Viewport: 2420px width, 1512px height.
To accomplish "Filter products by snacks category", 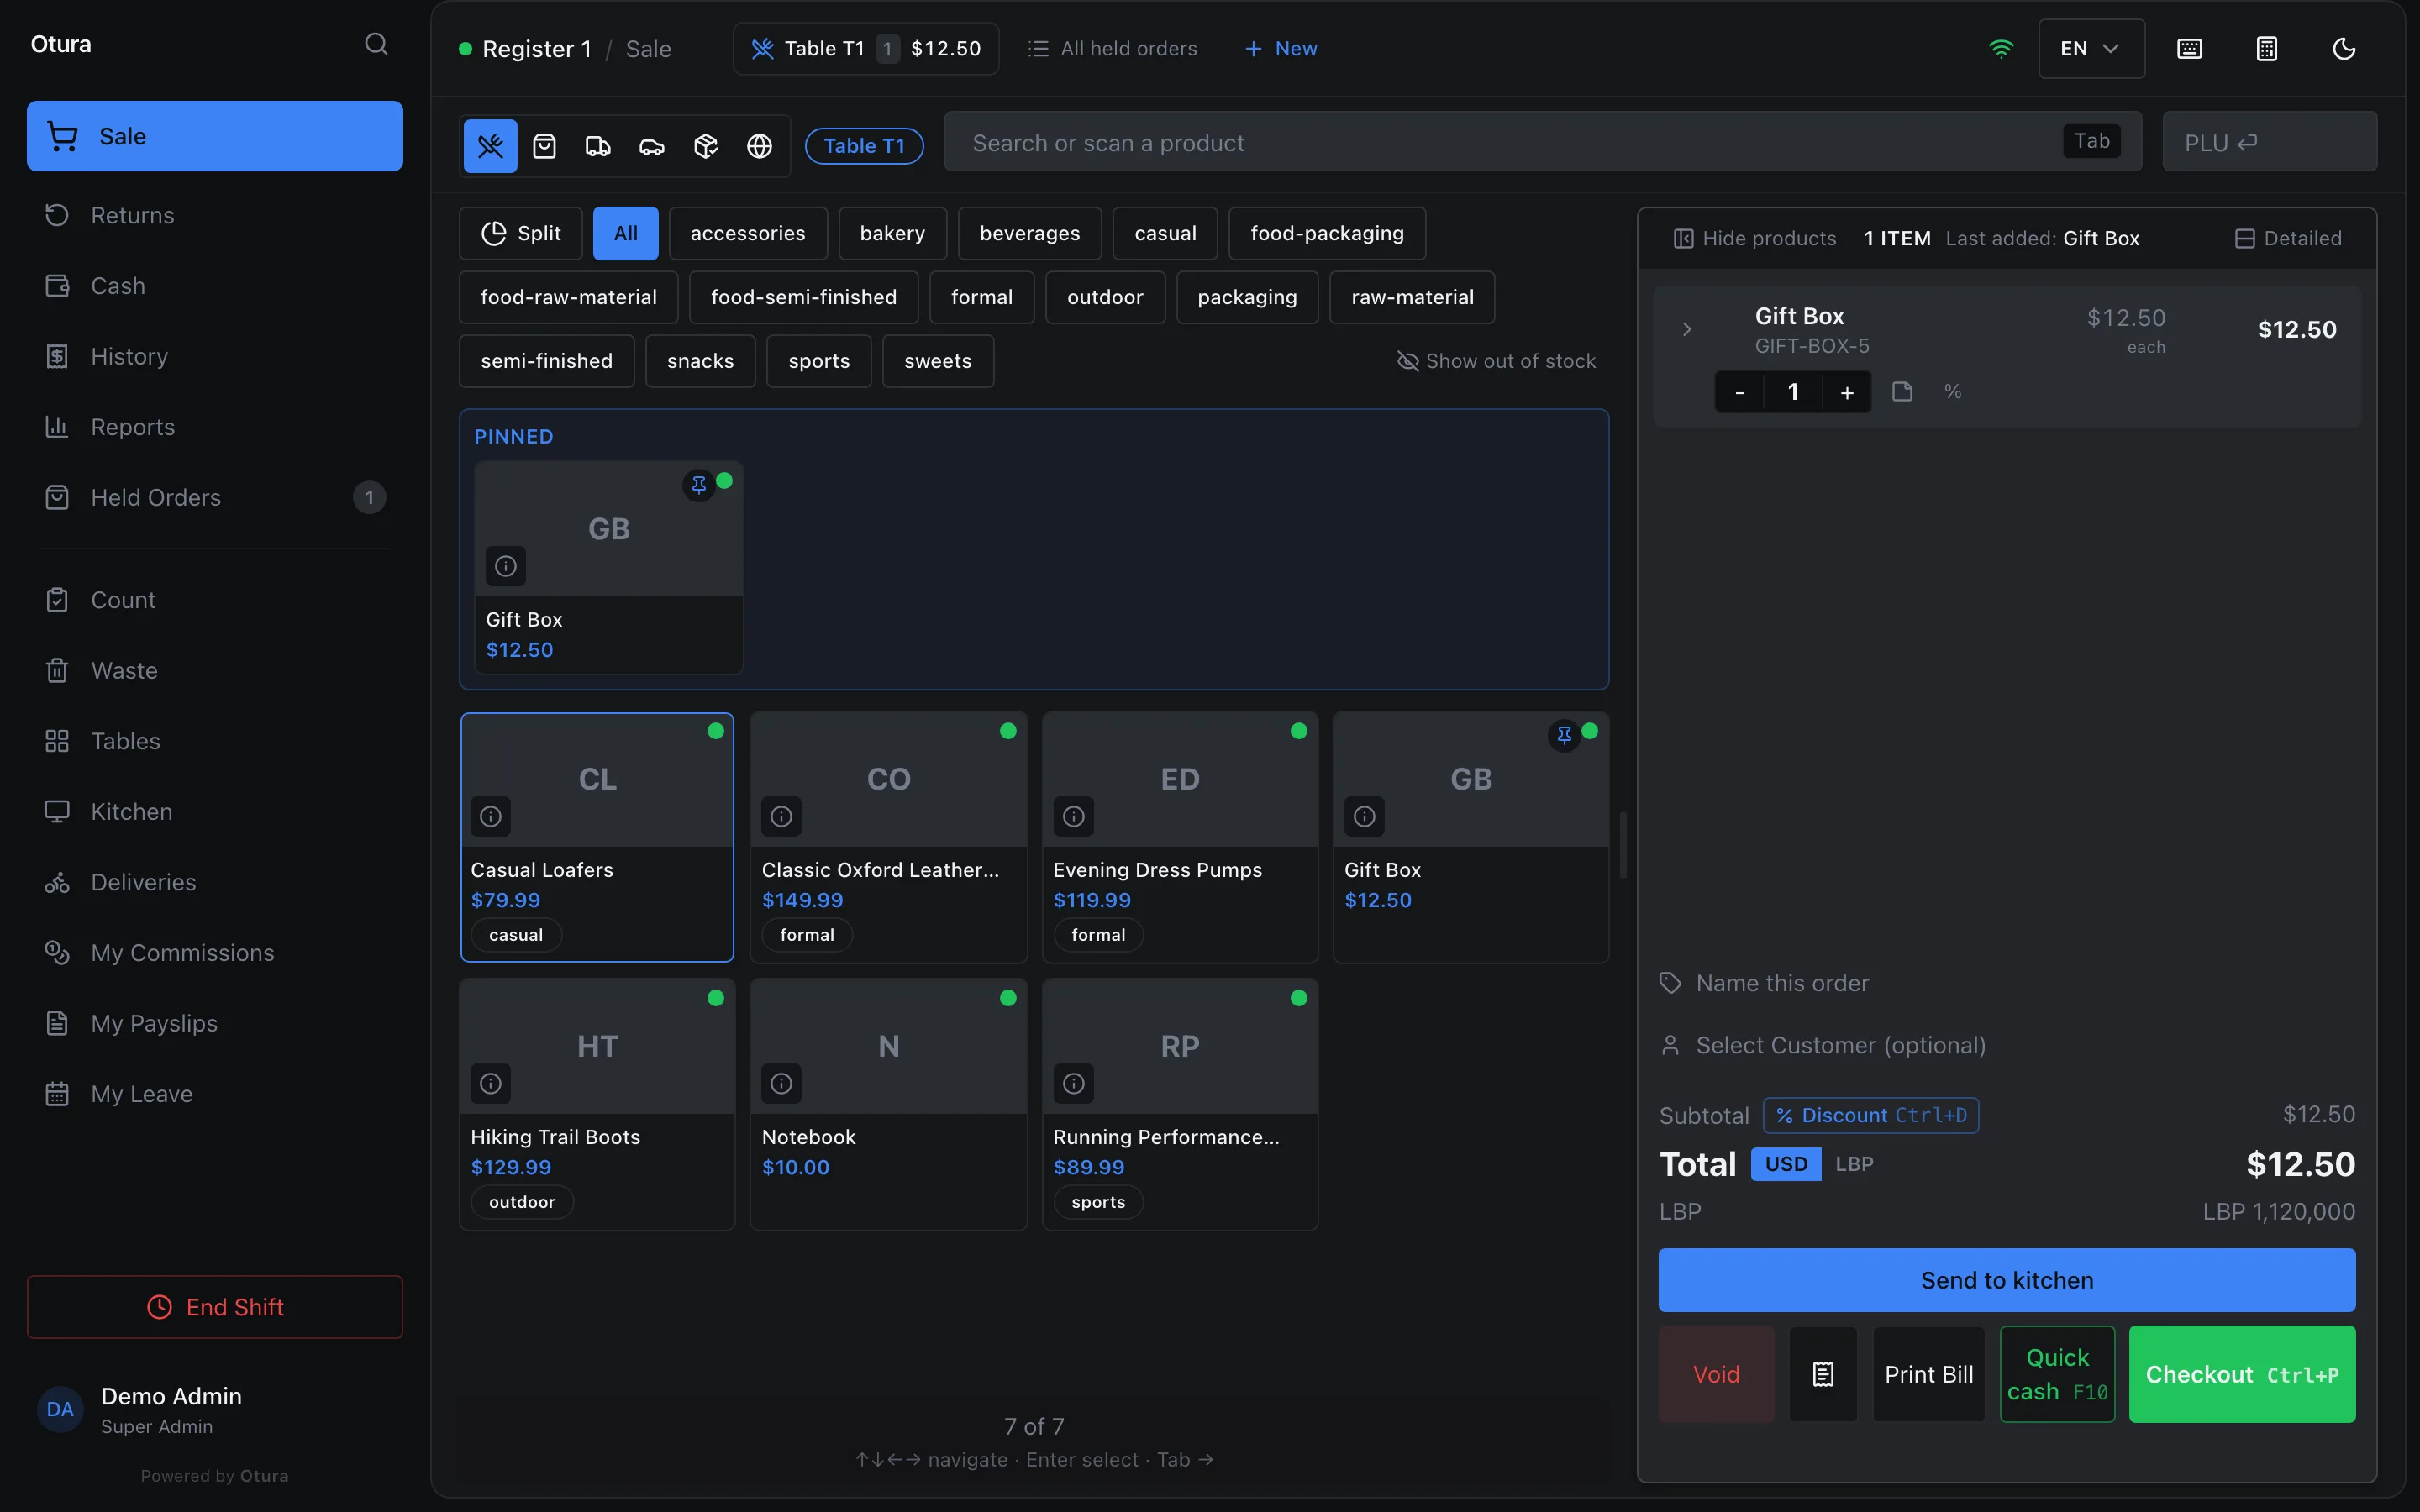I will click(x=700, y=361).
